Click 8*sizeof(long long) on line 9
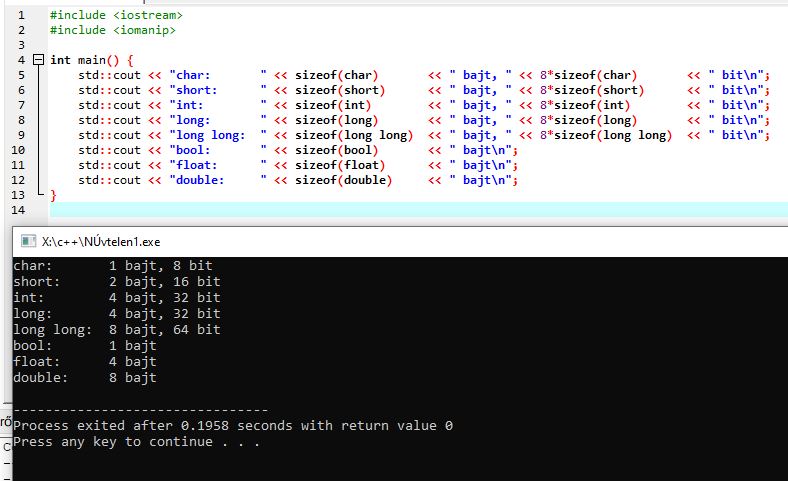 coord(606,135)
